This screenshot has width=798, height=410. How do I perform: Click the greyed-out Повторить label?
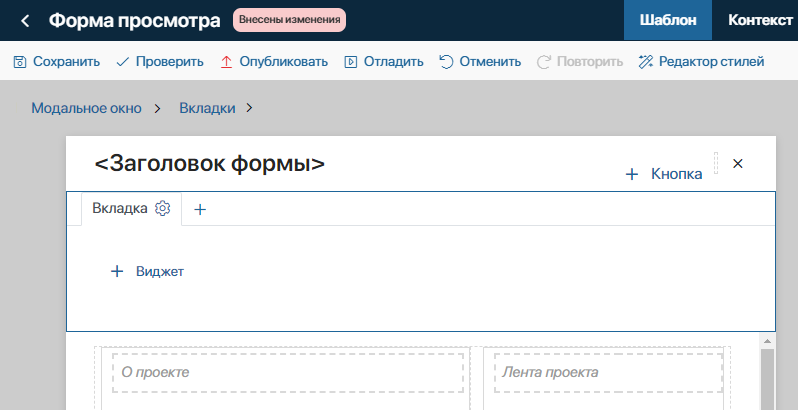(x=590, y=62)
